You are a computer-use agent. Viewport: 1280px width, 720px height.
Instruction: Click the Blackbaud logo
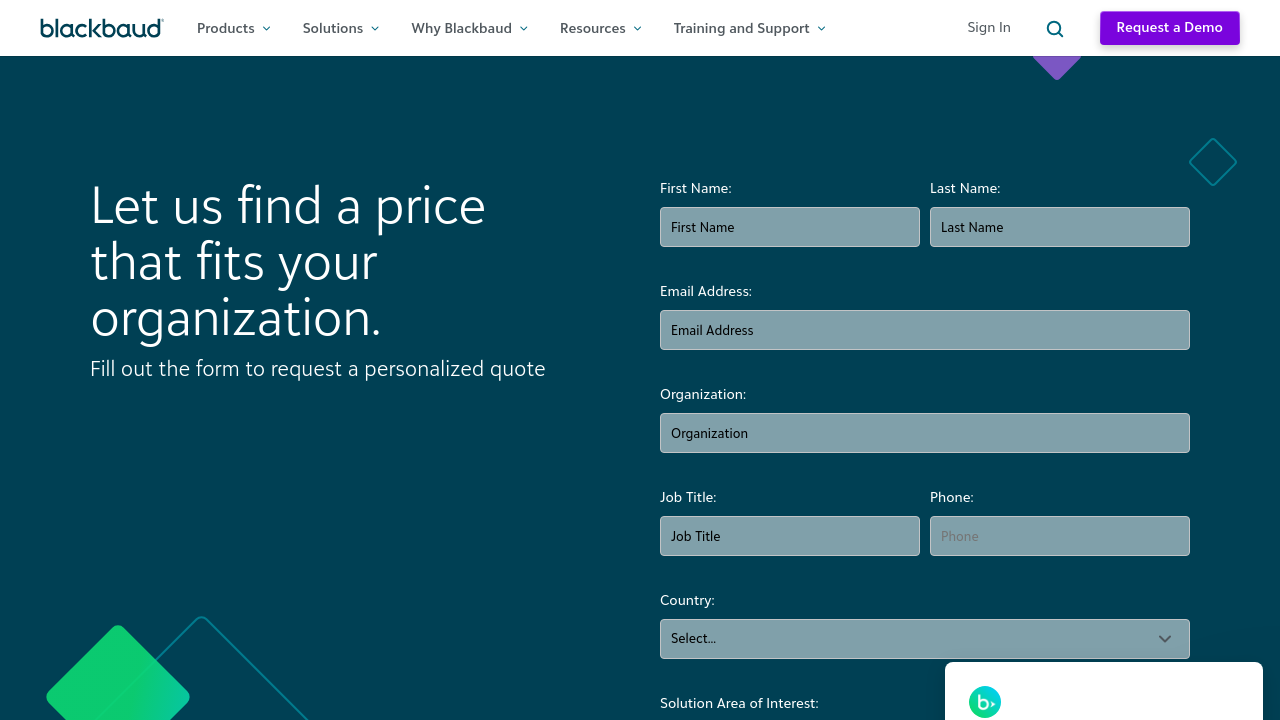(101, 28)
